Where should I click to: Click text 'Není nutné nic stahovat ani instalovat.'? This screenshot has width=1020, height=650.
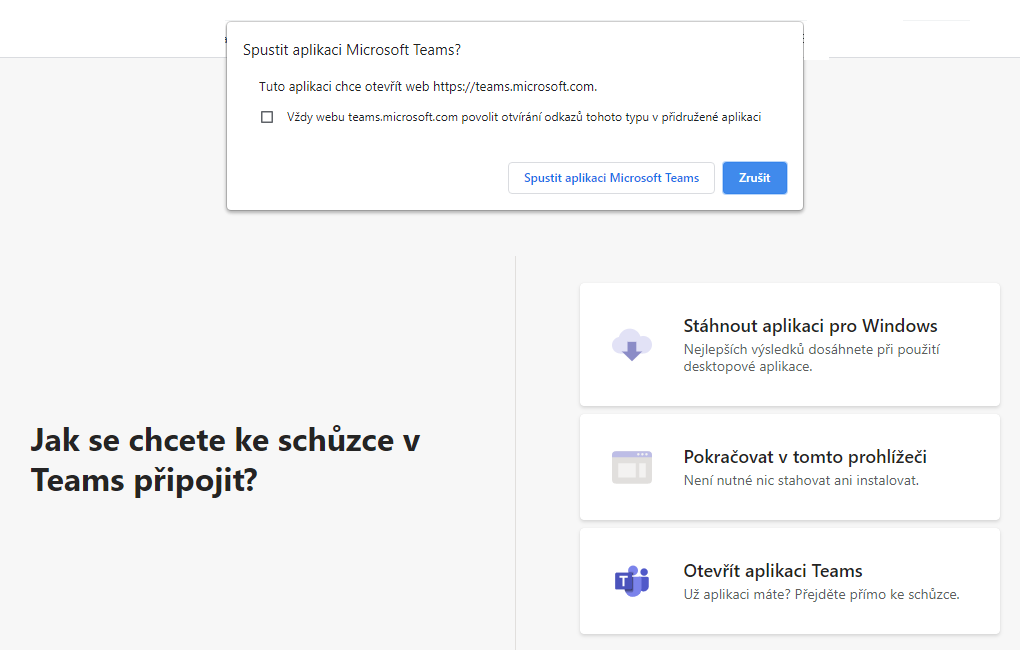pos(801,481)
